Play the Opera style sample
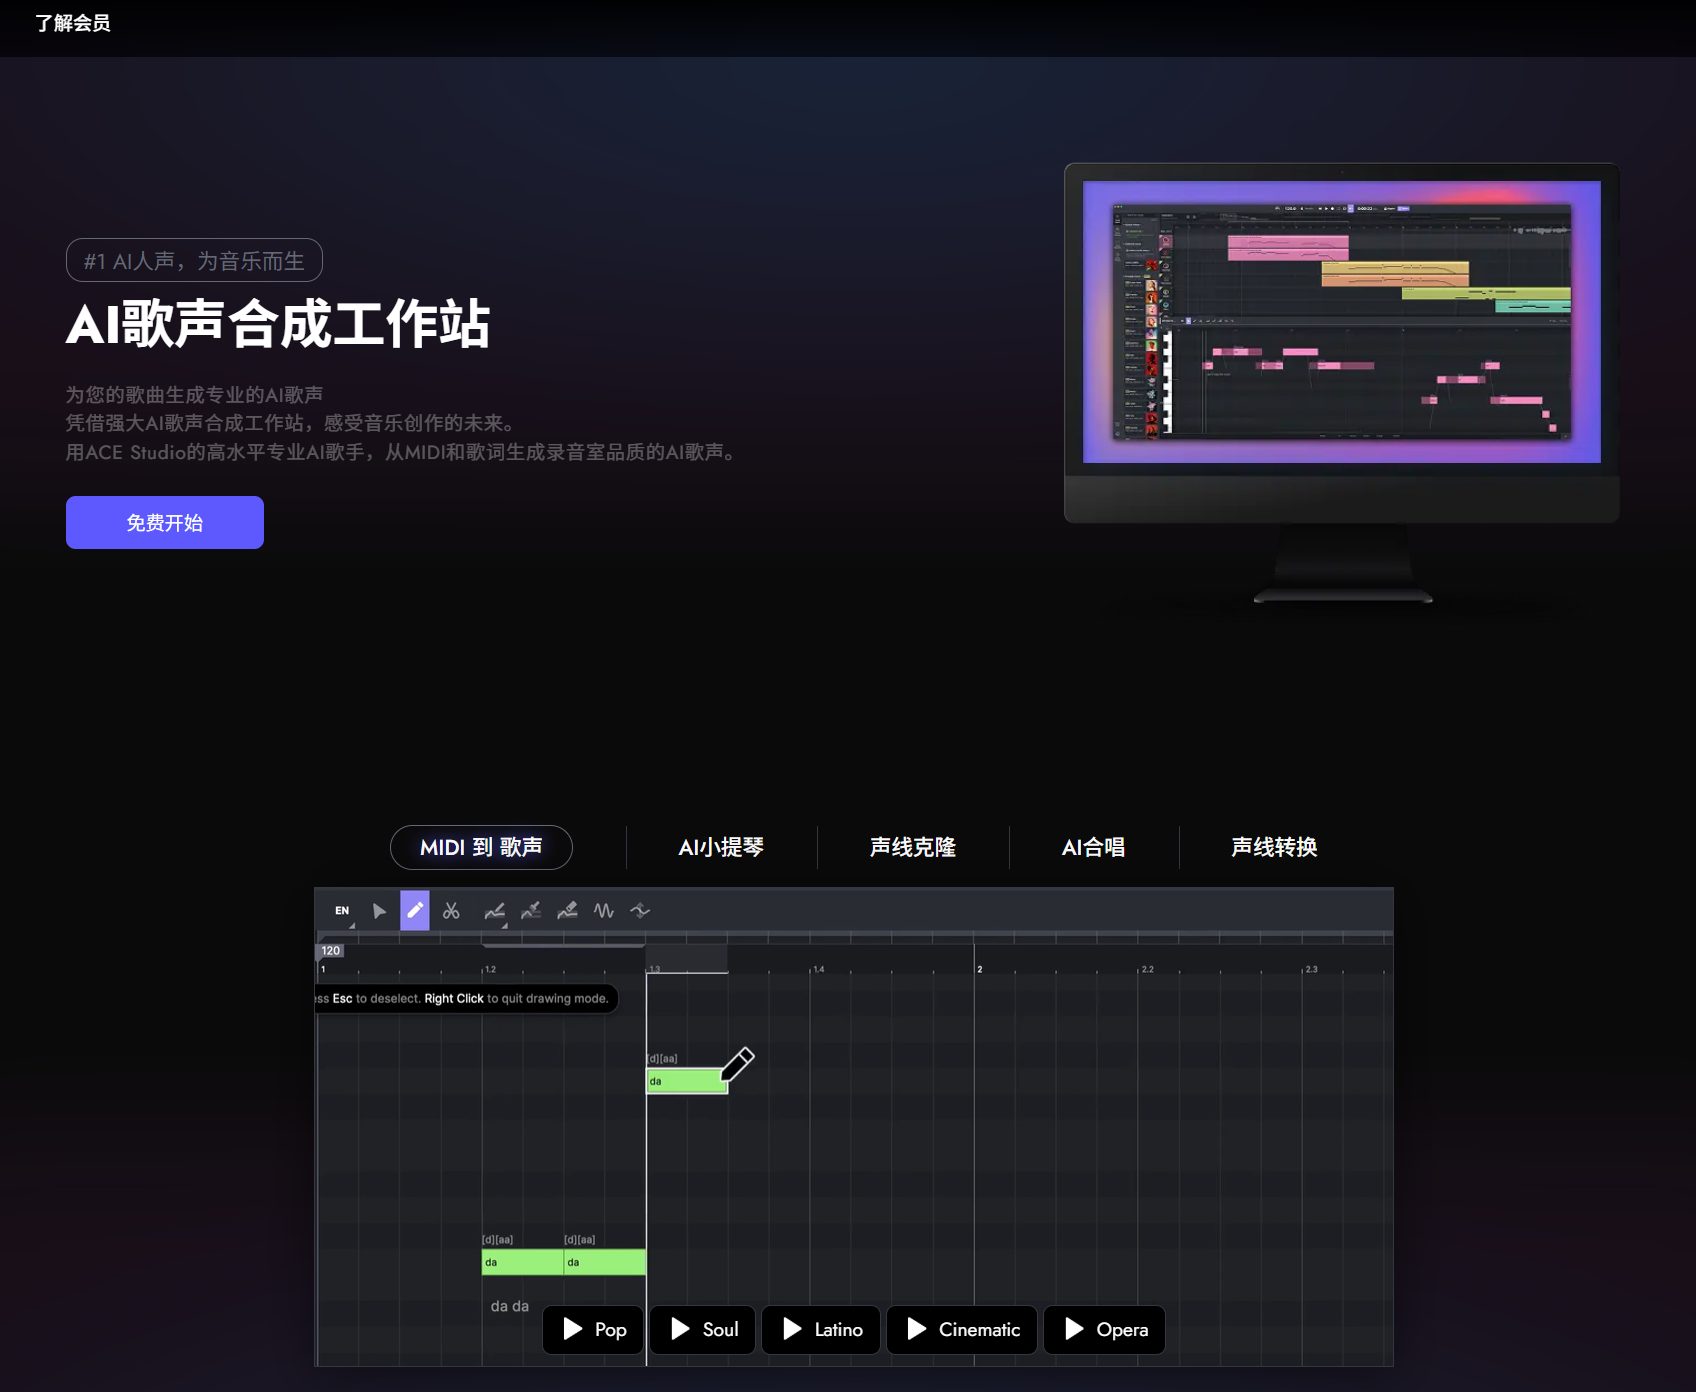This screenshot has height=1392, width=1696. click(x=1104, y=1330)
